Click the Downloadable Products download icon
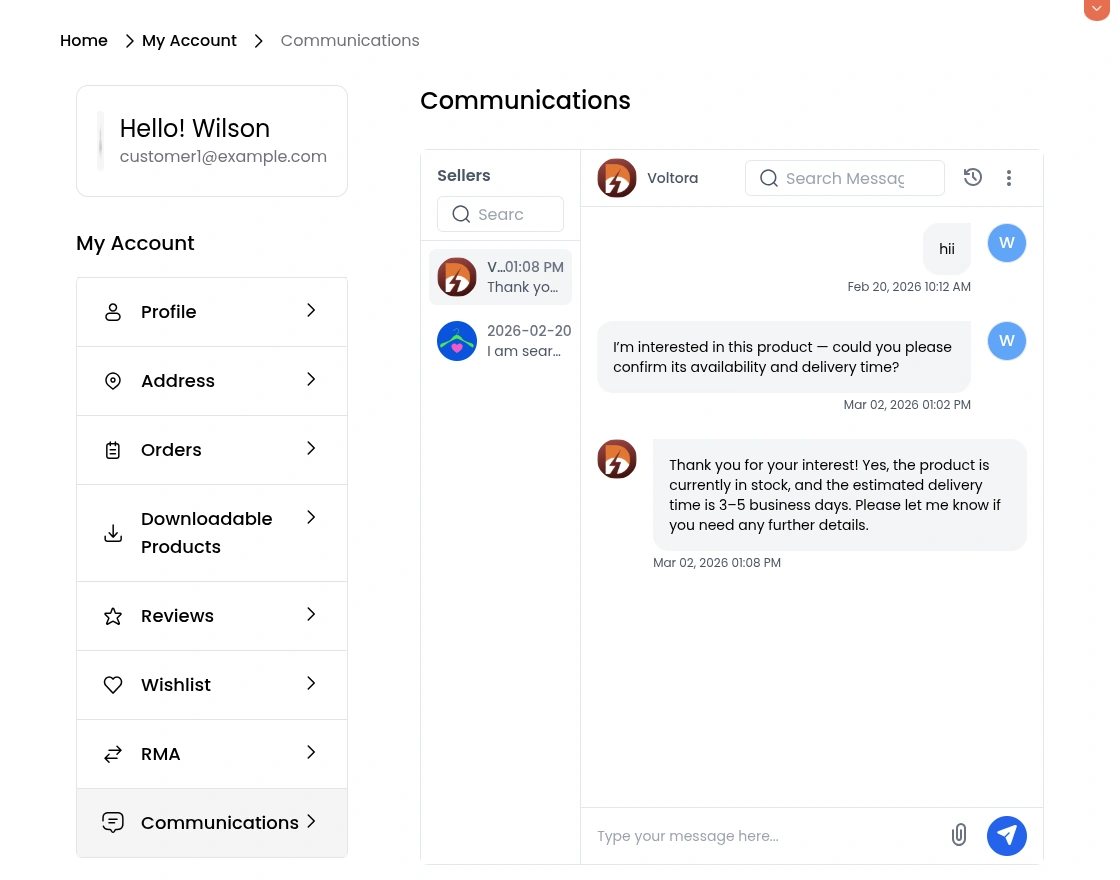This screenshot has height=880, width=1120. click(x=113, y=532)
